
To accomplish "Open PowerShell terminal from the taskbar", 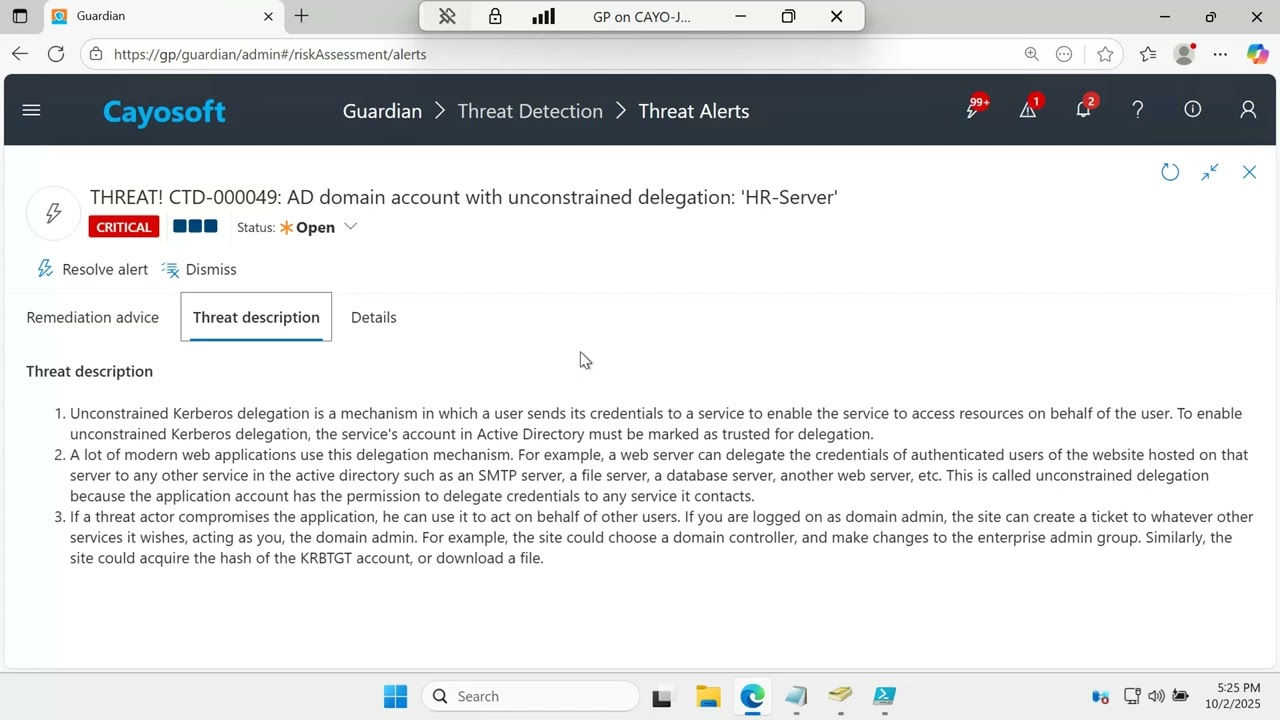I will (884, 696).
